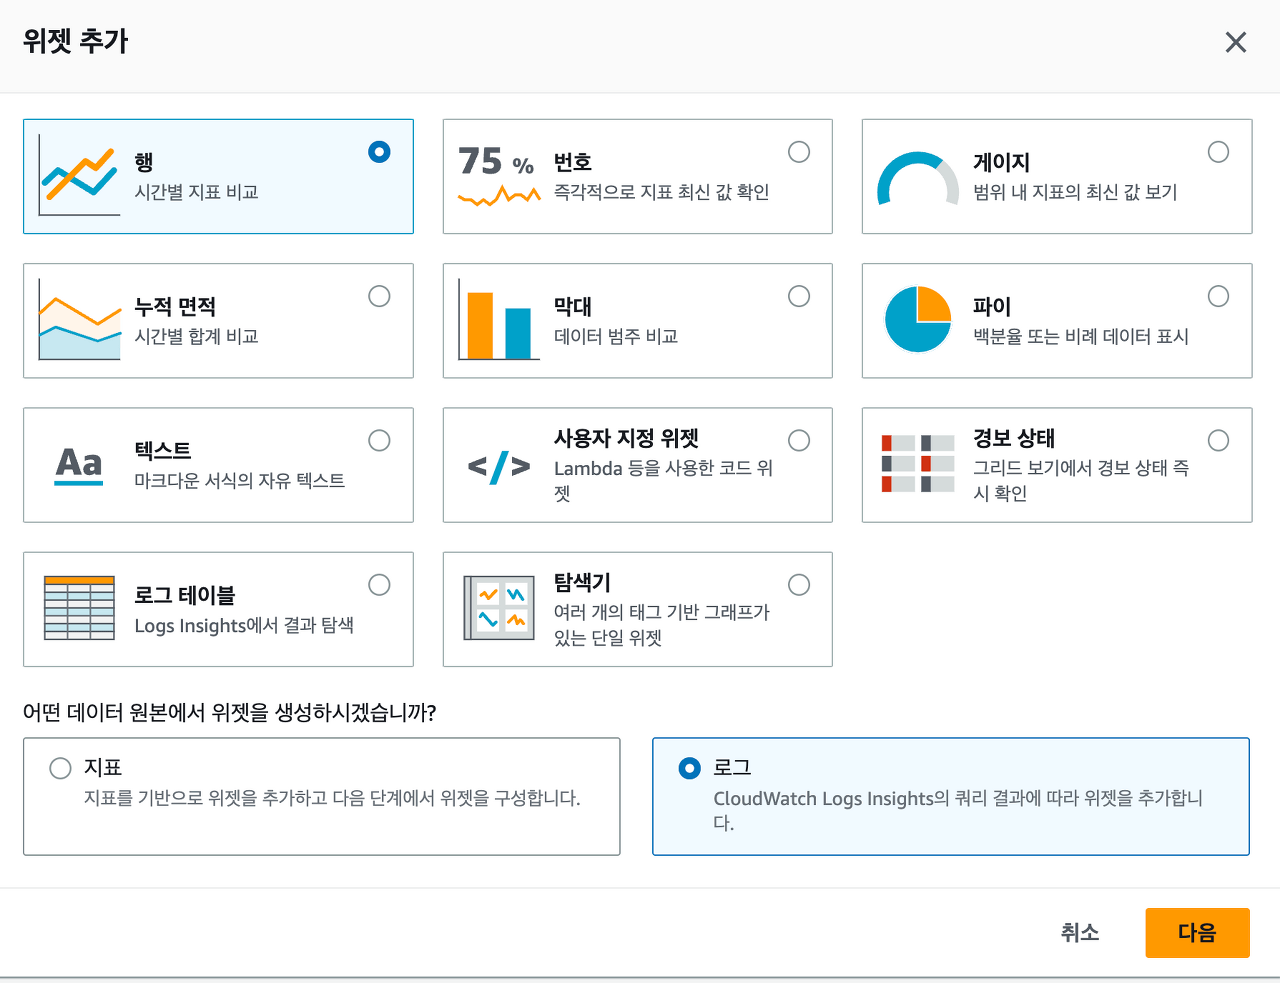The width and height of the screenshot is (1280, 983).
Task: Click the stacked area chart icon
Action: (79, 321)
